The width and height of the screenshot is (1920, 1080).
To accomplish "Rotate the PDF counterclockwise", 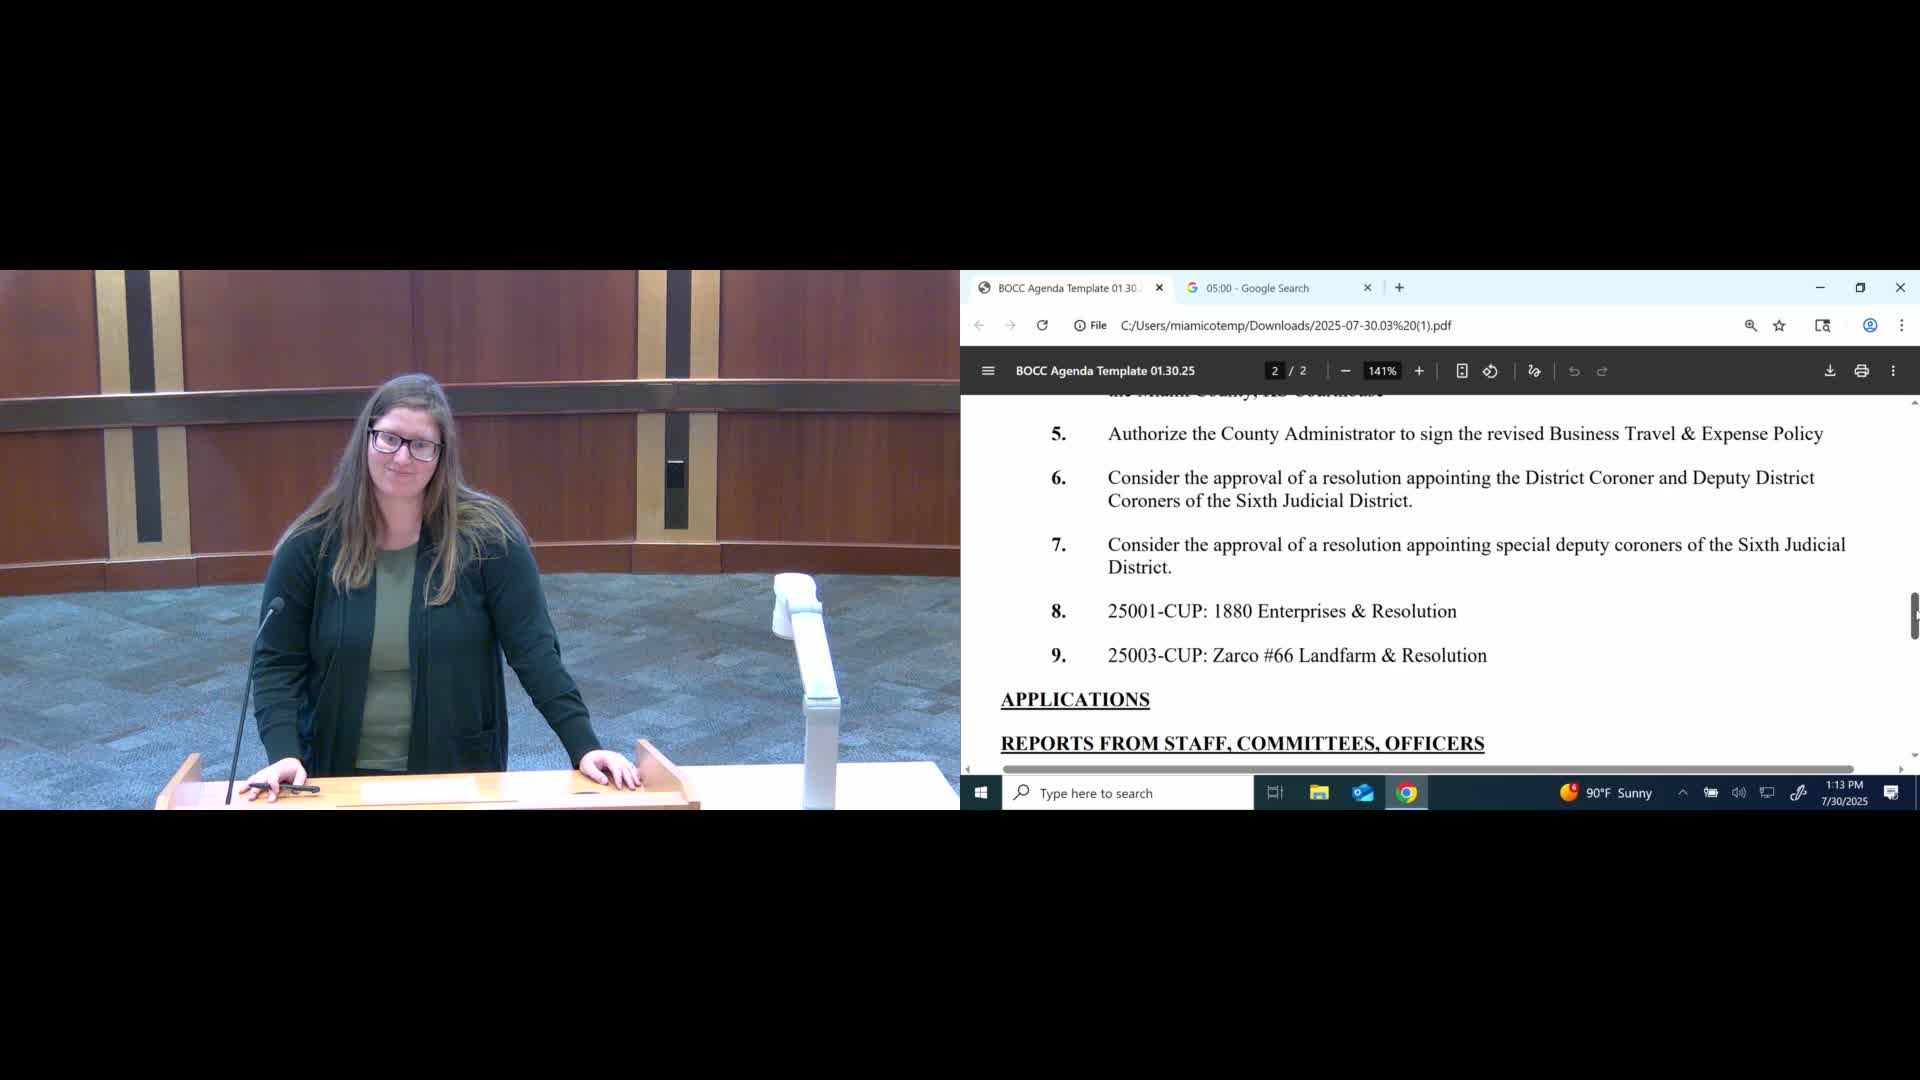I will coord(1490,371).
